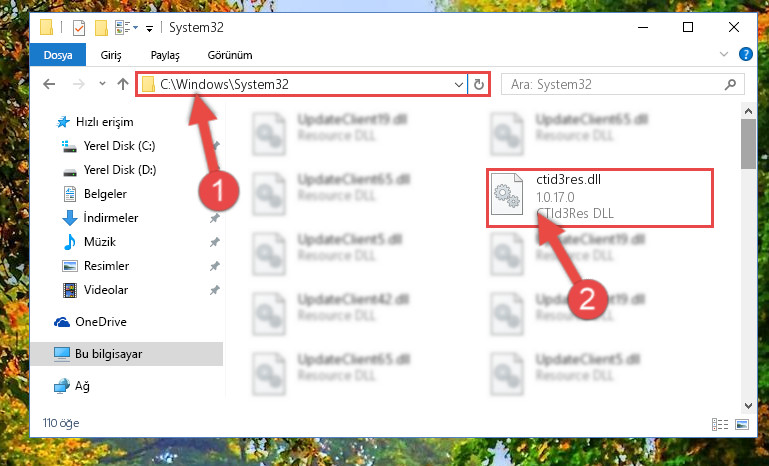Click the vertical scrollbar down arrow
The height and width of the screenshot is (466, 769).
click(x=748, y=406)
